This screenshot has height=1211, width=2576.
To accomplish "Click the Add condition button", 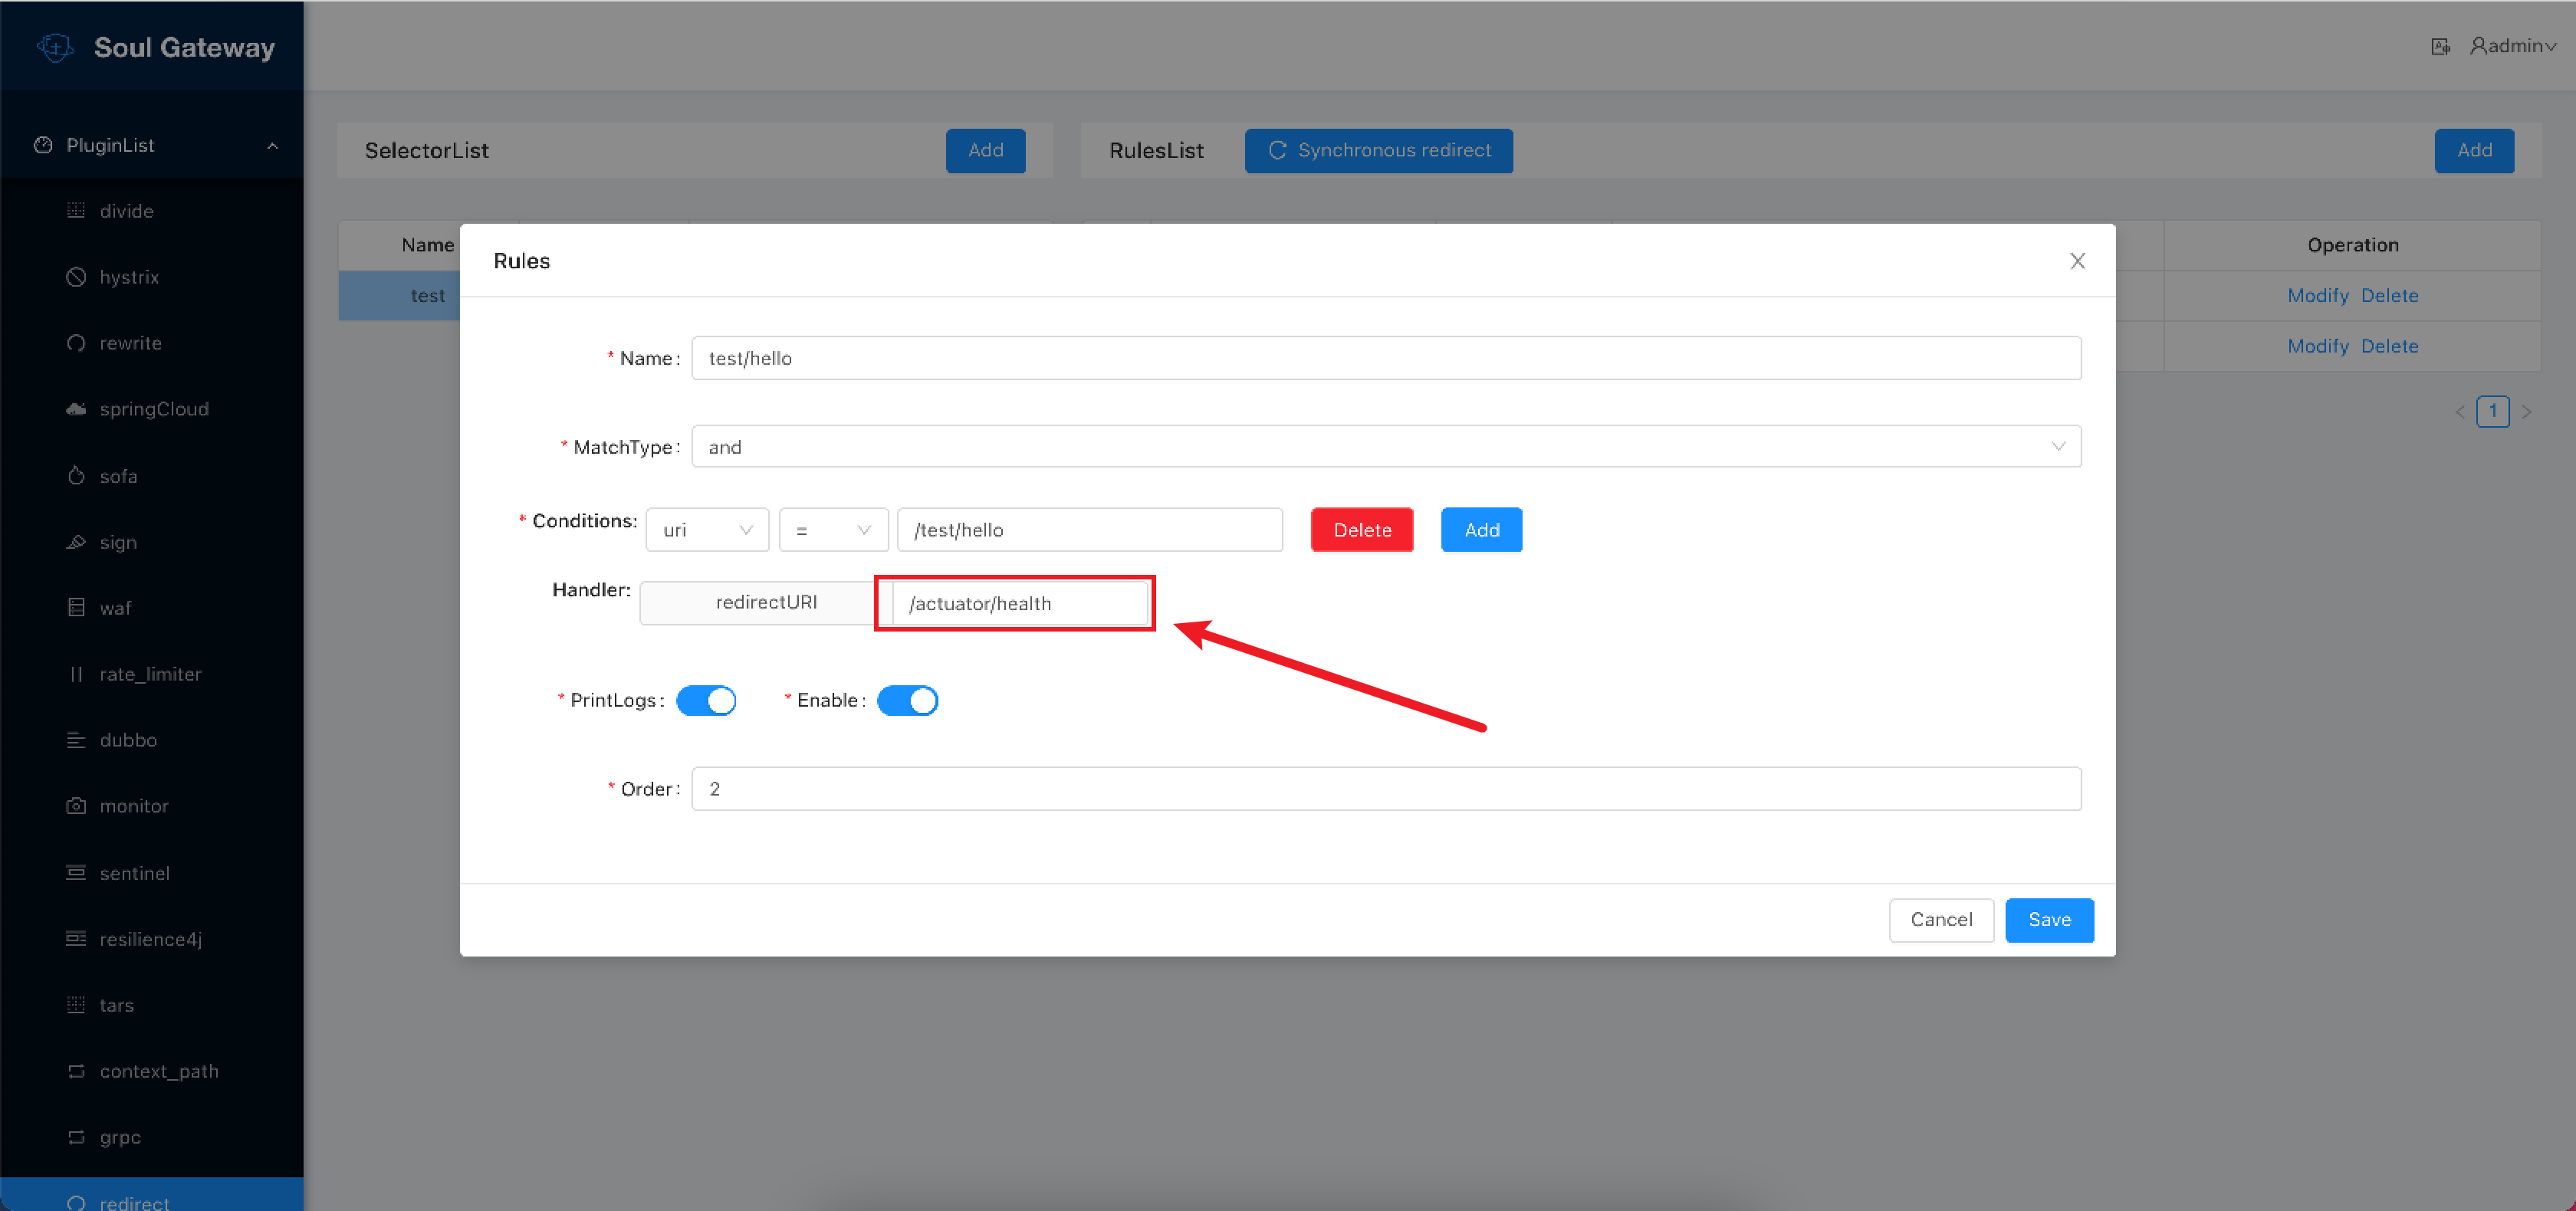I will tap(1480, 529).
